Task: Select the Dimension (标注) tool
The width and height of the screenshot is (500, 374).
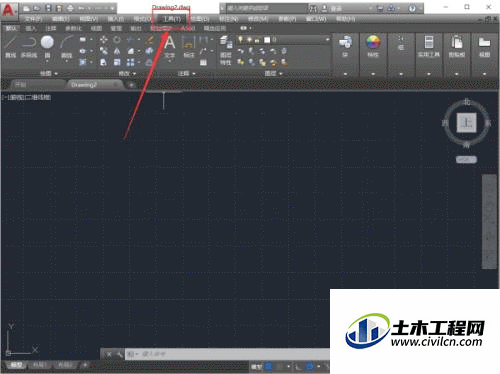Action: pyautogui.click(x=188, y=47)
